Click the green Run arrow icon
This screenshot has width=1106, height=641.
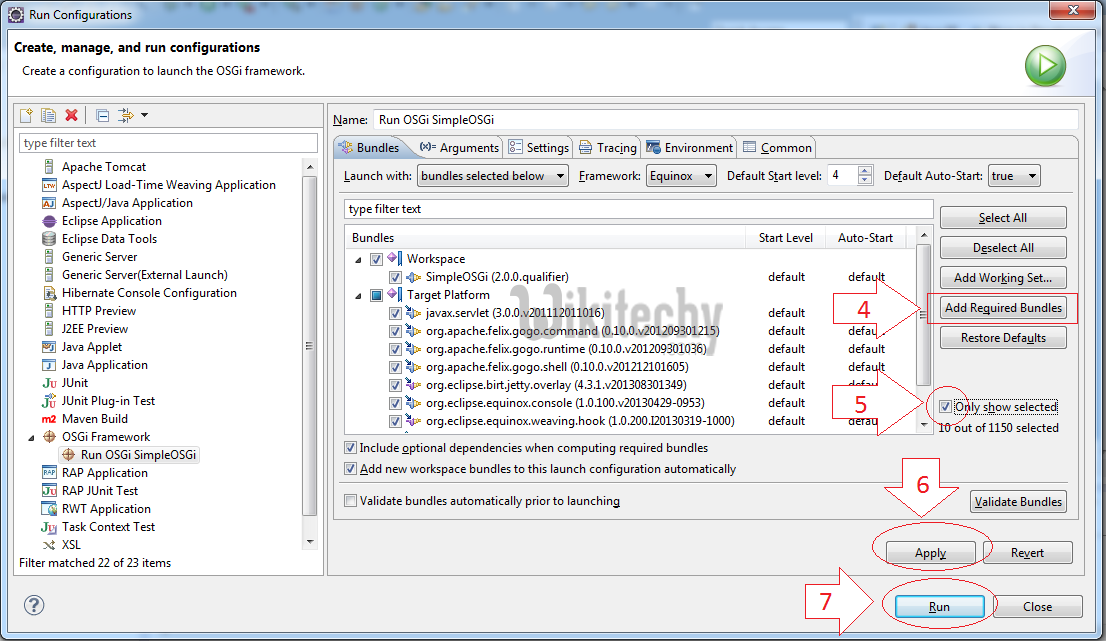point(1043,67)
